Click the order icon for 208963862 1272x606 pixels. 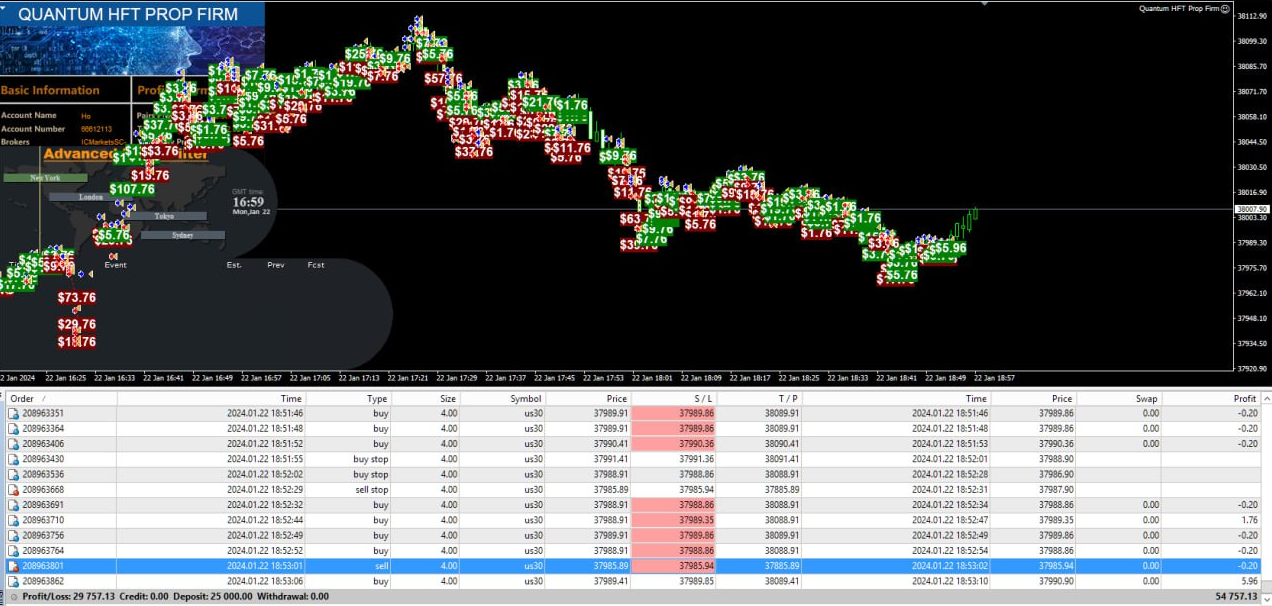point(13,581)
